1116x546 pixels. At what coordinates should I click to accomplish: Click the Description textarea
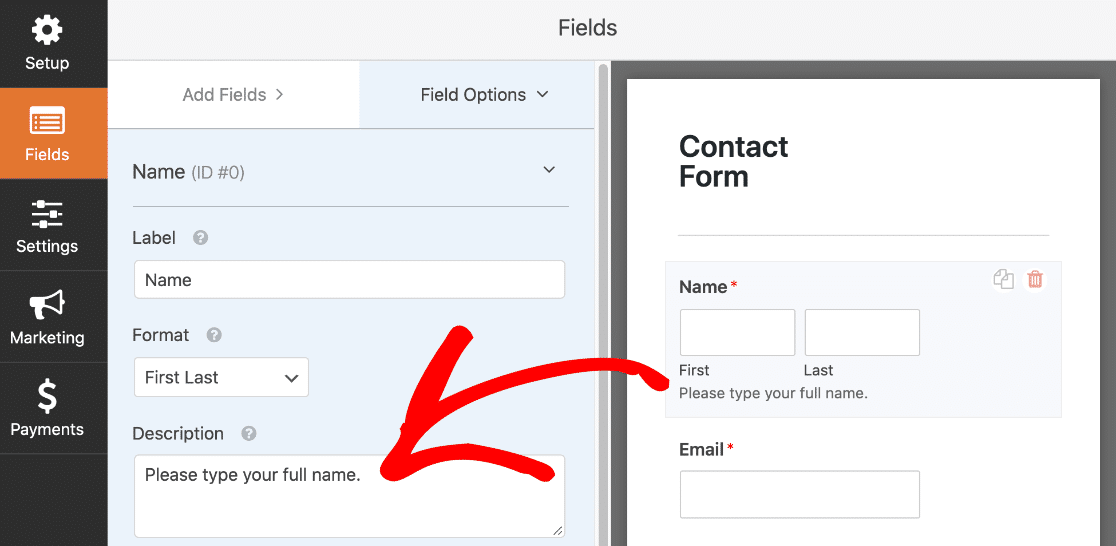pos(349,496)
